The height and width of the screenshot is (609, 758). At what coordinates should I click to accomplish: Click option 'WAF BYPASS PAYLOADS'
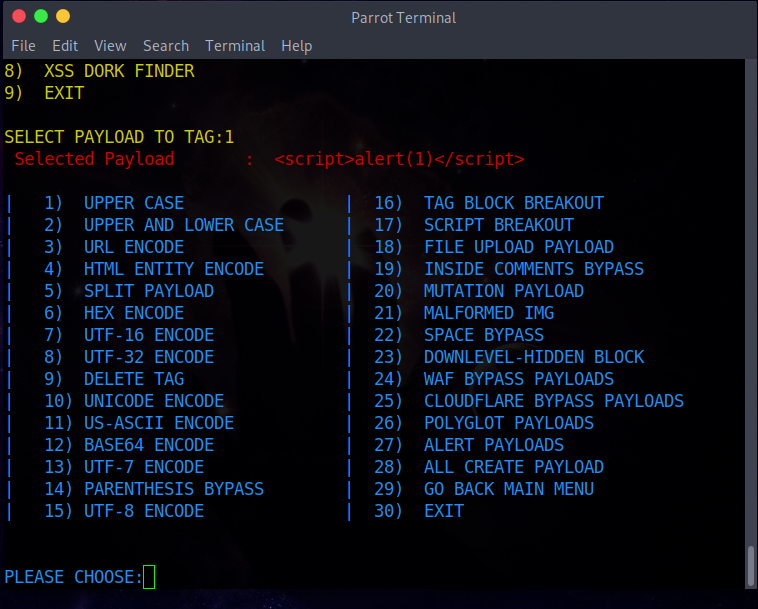[x=519, y=379]
